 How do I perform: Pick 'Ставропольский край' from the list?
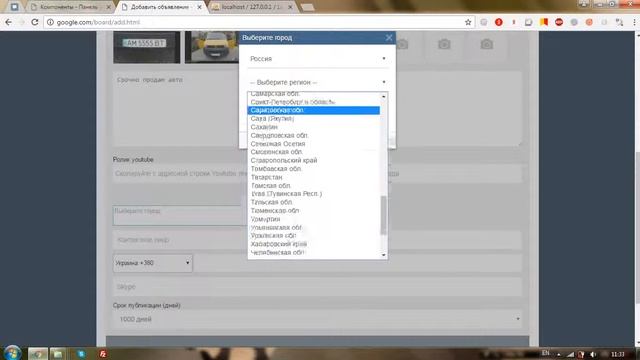313,160
